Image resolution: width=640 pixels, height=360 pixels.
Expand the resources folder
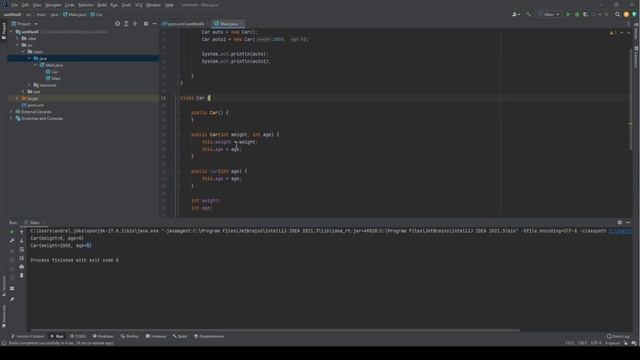[x=29, y=85]
